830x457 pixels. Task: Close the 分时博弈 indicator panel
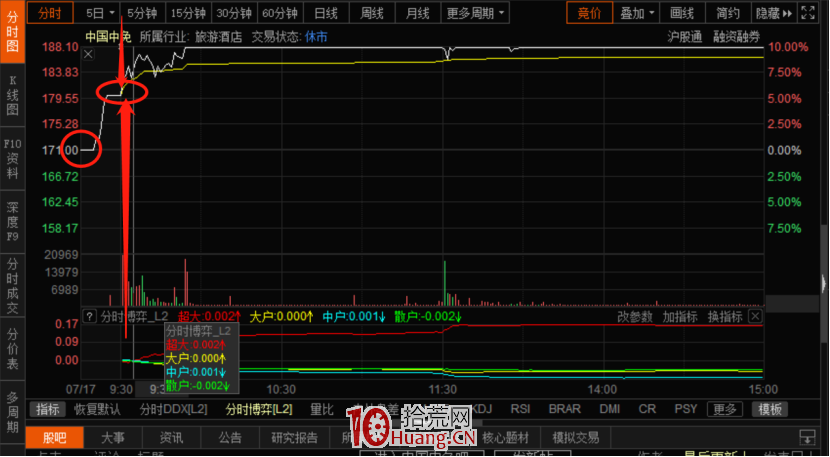[755, 316]
